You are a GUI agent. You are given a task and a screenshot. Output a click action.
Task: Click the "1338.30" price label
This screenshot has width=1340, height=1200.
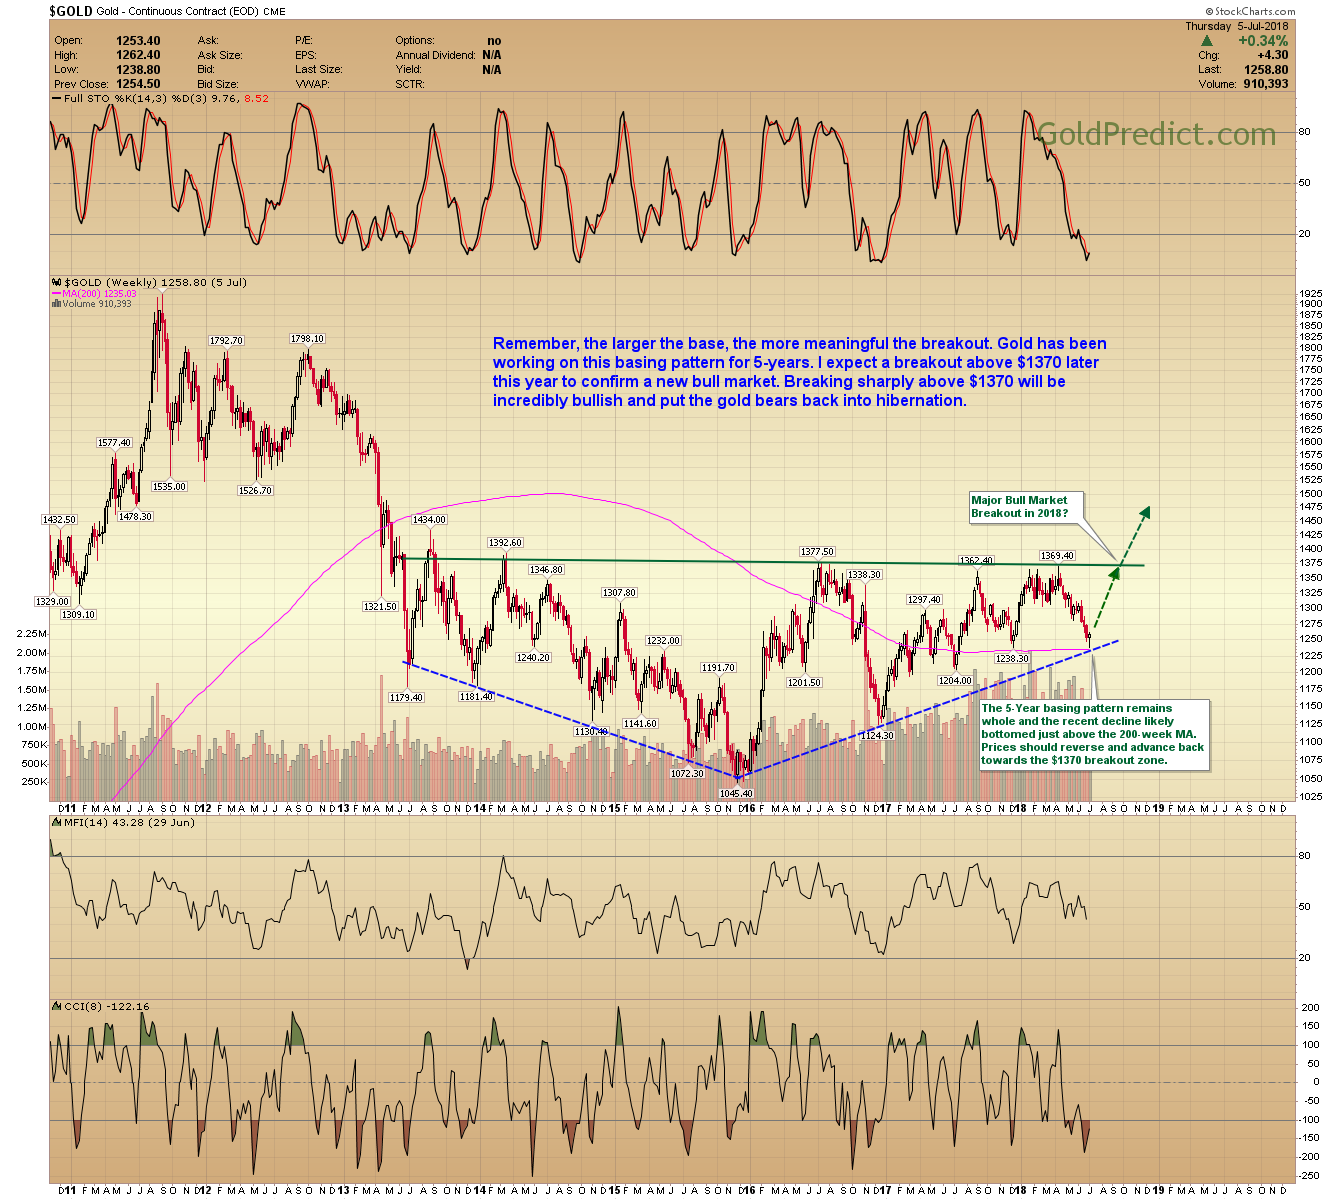click(864, 575)
